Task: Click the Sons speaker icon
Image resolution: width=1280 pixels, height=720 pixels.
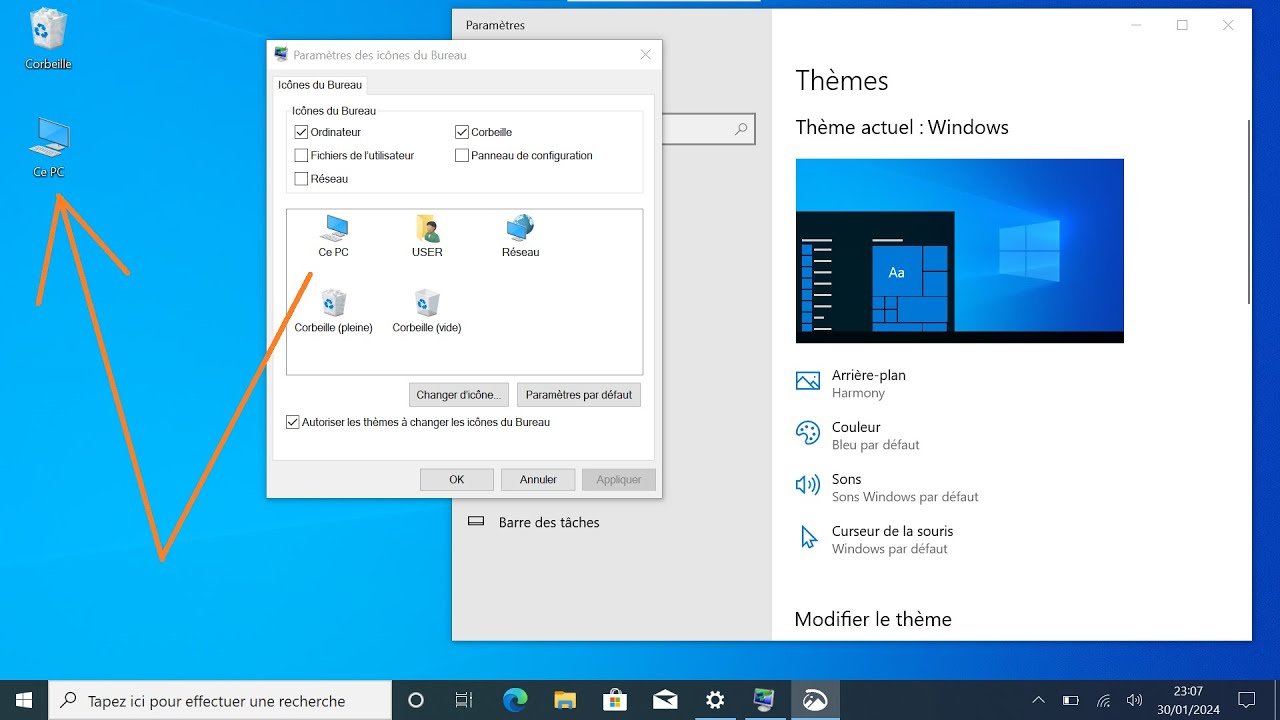Action: pos(807,485)
